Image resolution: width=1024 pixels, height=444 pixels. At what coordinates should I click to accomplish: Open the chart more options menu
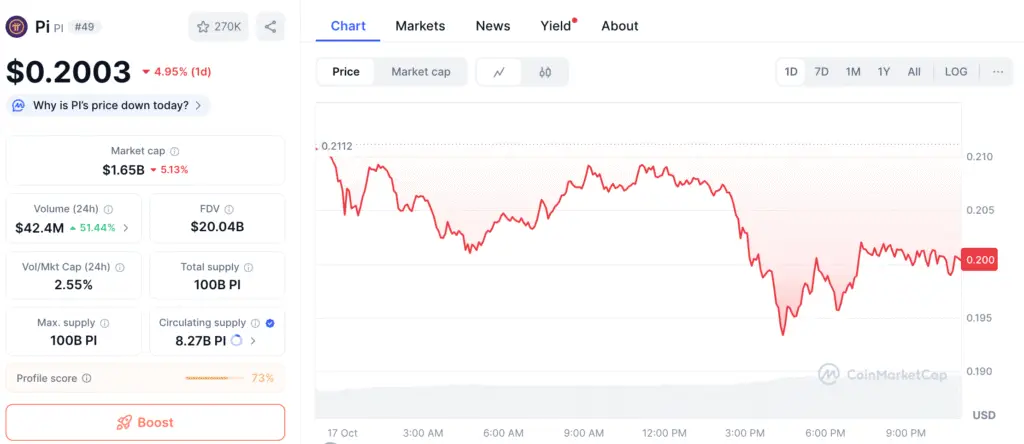coord(997,72)
